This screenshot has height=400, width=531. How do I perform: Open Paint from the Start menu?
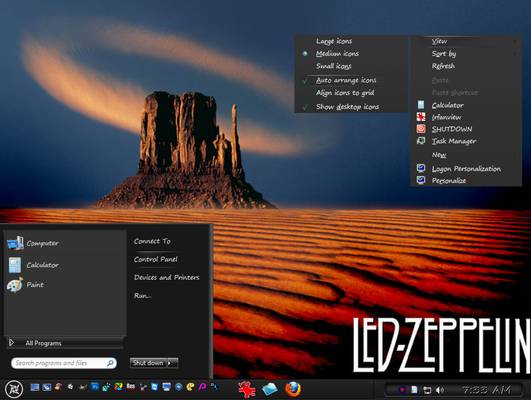click(35, 285)
